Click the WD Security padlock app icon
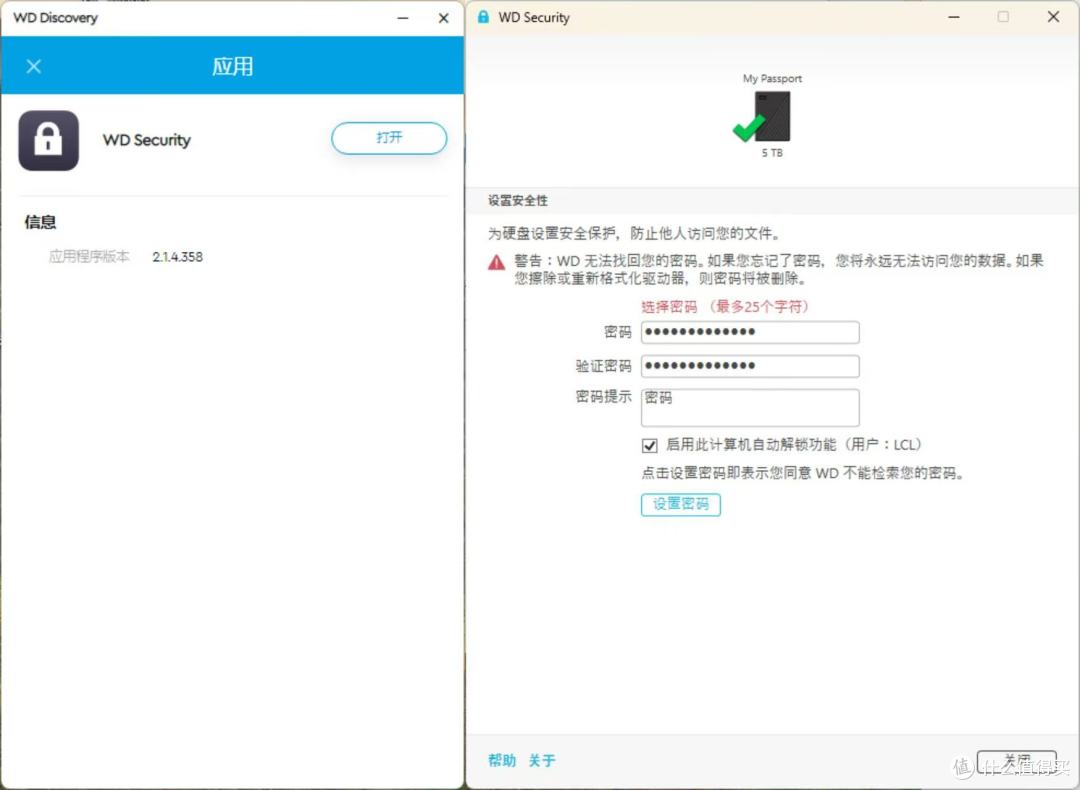This screenshot has height=790, width=1080. coord(48,141)
